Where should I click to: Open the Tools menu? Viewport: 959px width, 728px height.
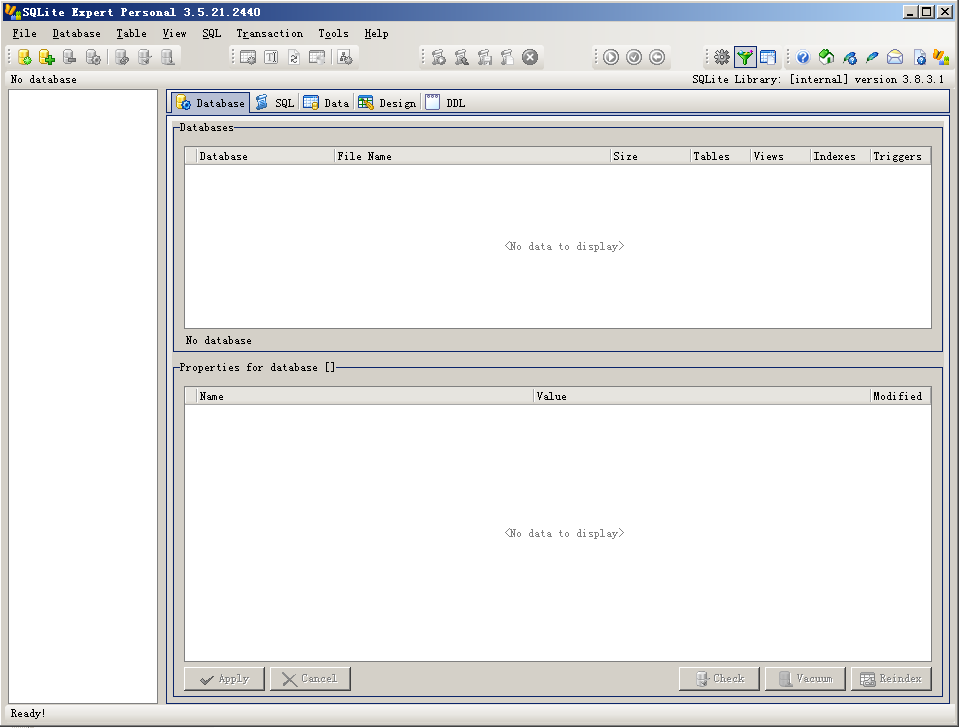click(x=333, y=34)
